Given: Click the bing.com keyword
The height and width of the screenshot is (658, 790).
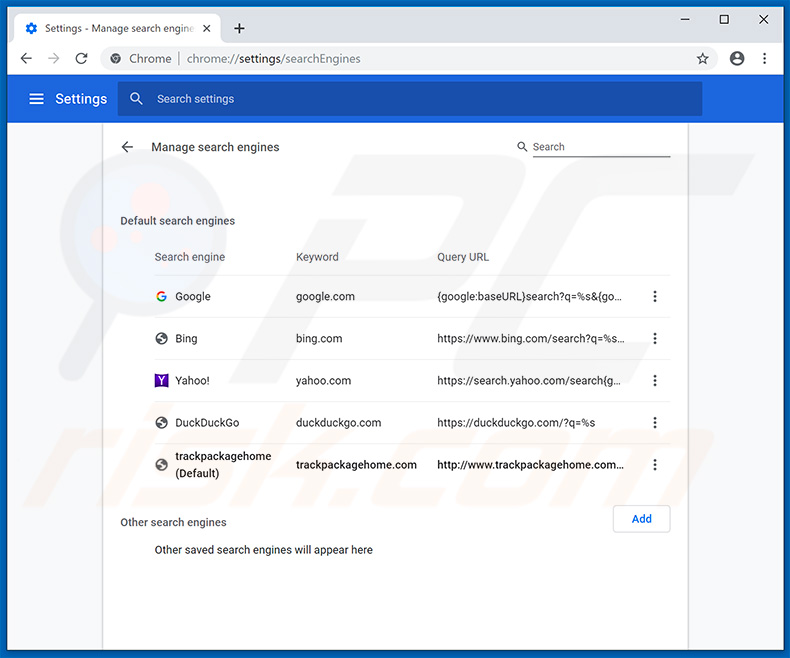Looking at the screenshot, I should click(x=319, y=339).
